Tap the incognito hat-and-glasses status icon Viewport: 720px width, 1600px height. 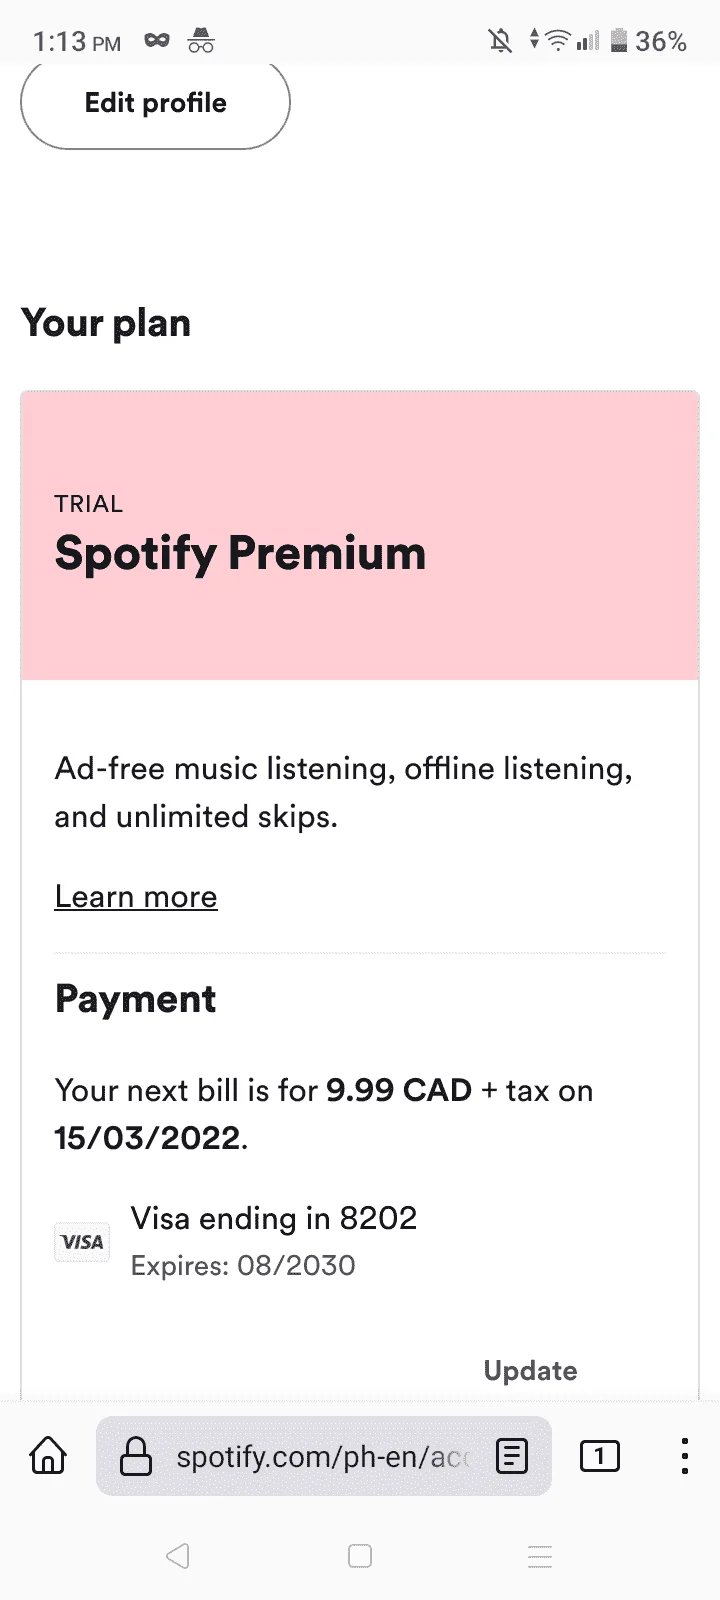[201, 41]
